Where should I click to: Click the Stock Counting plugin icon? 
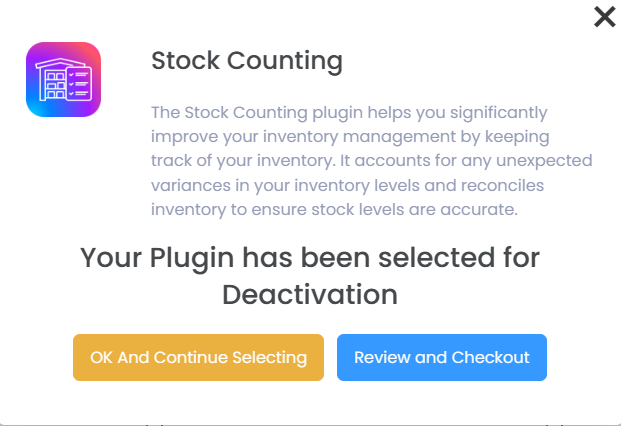click(x=63, y=80)
